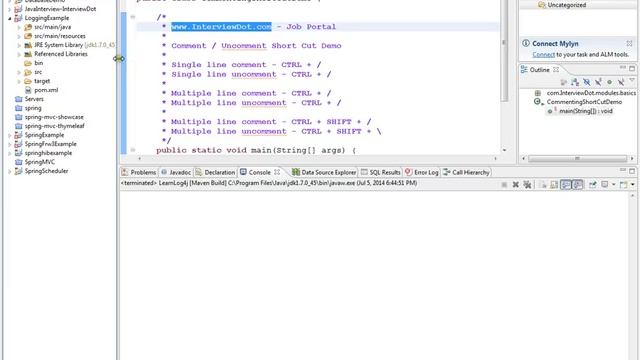Screen dimensions: 640x360
Task: Open the Data Source Explorer tab
Action: point(324,172)
